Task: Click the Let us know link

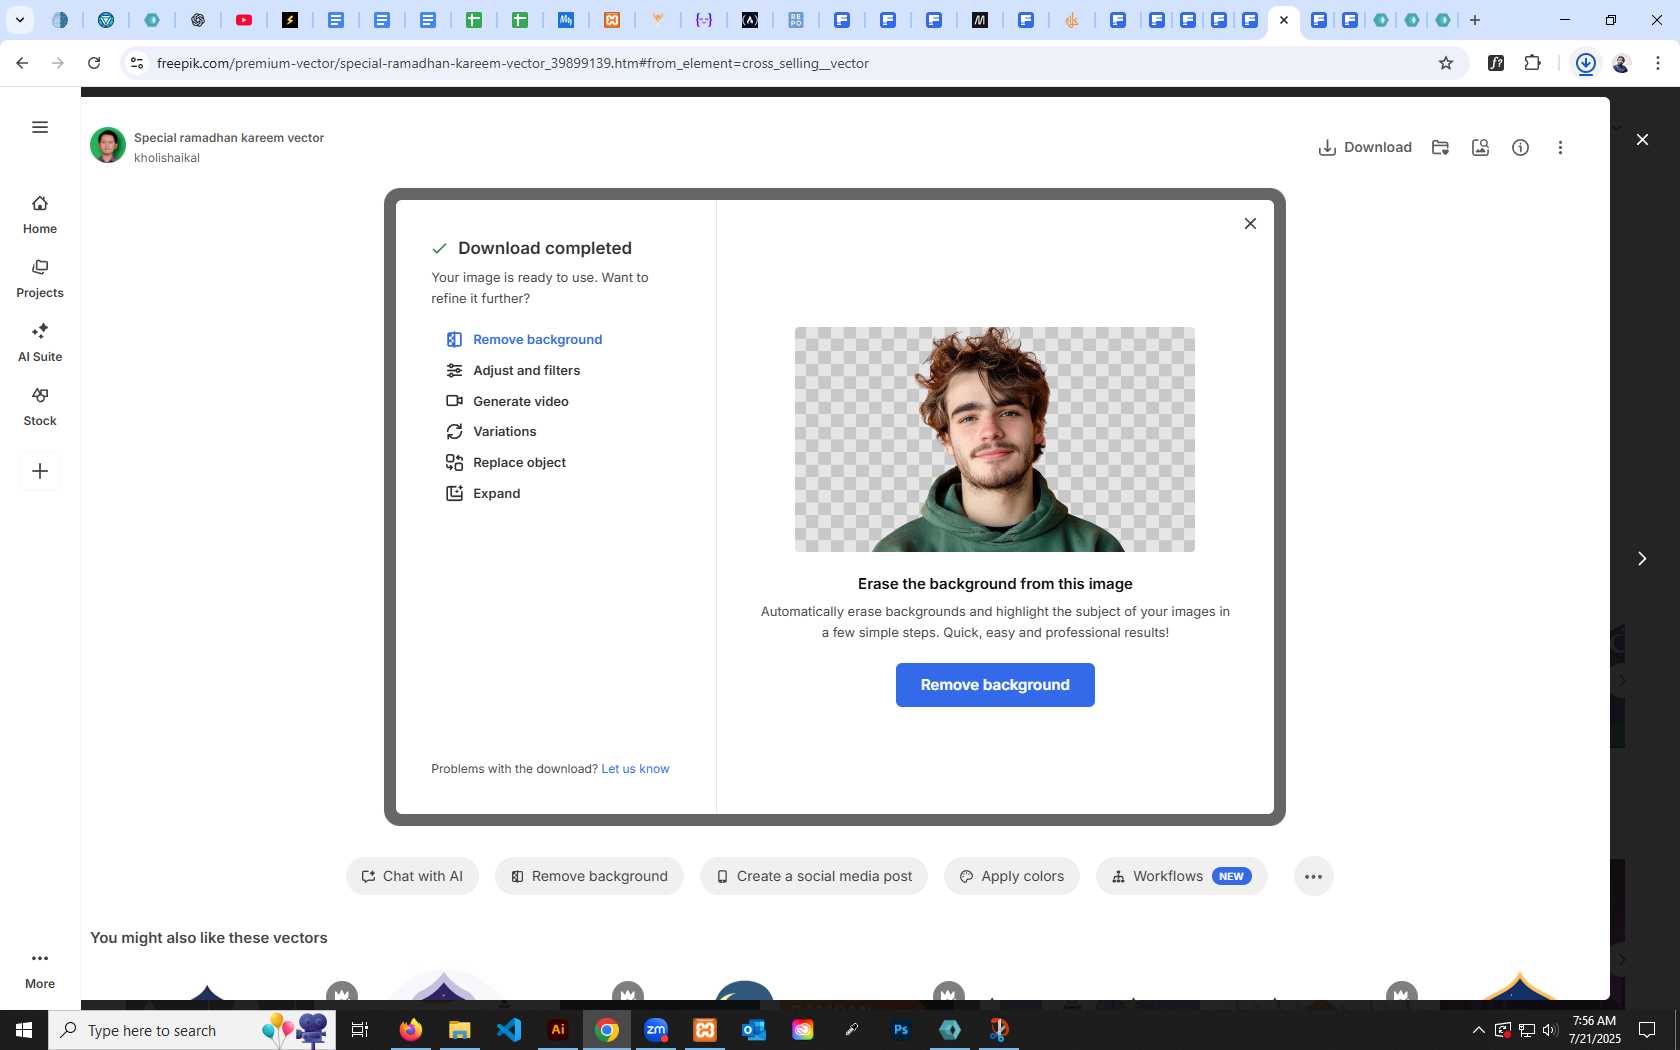Action: click(x=635, y=769)
